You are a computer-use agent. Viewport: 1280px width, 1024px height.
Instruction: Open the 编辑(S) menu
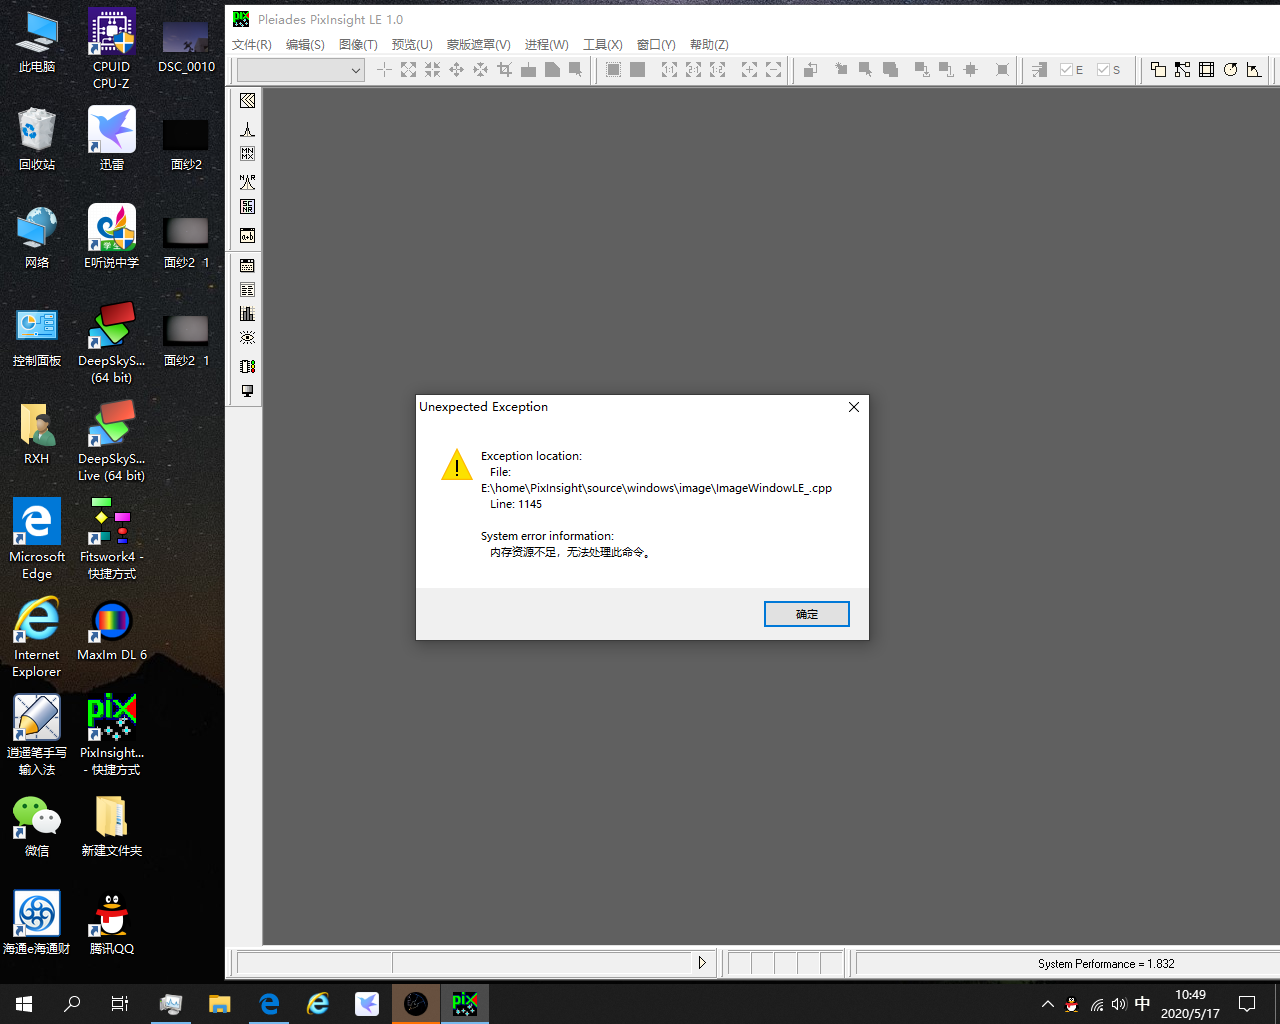click(305, 45)
